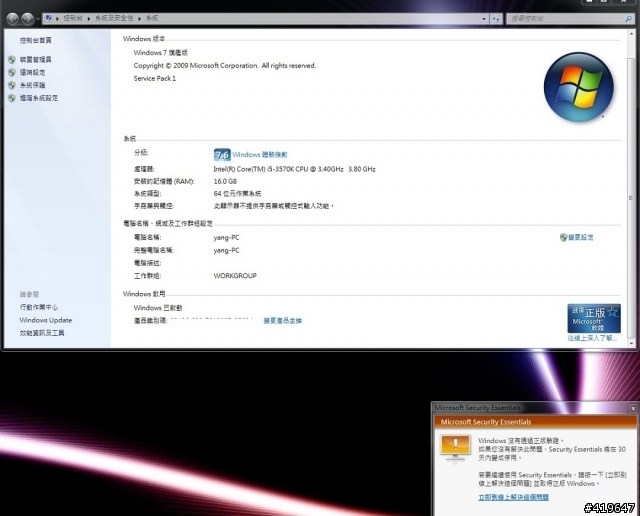Open the address bar history dropdown arrow
The height and width of the screenshot is (516, 640).
(484, 19)
